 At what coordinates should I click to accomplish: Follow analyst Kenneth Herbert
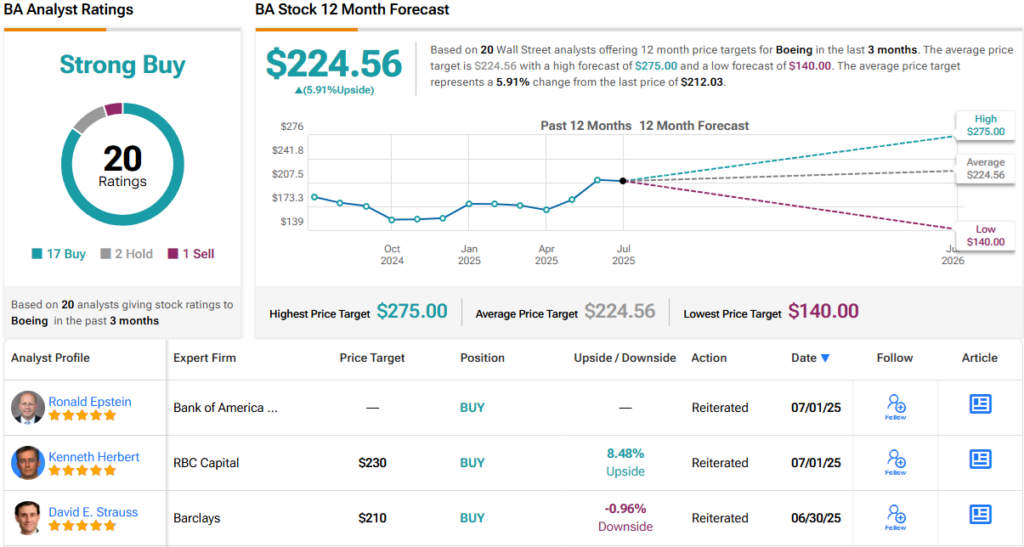(895, 462)
